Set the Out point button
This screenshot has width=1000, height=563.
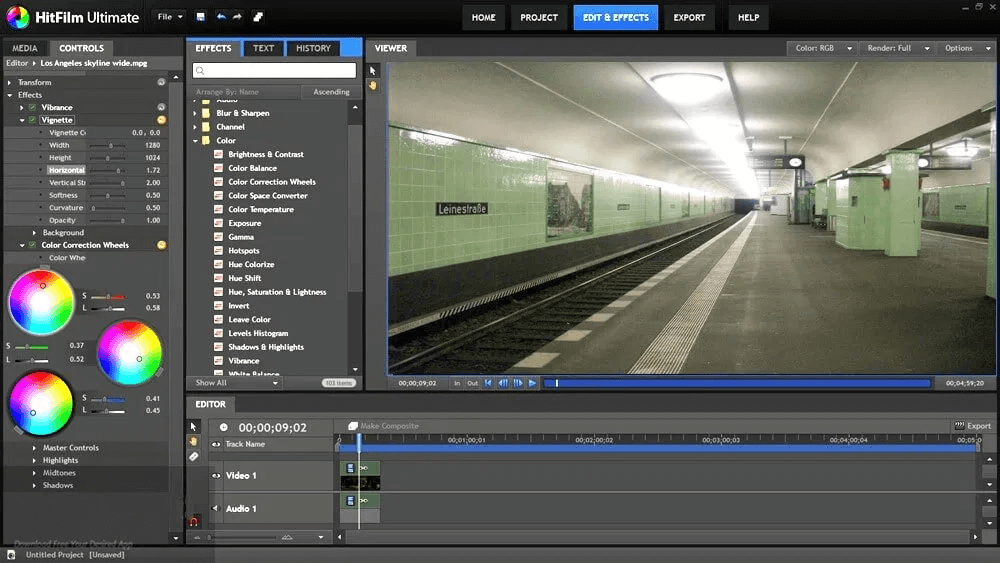point(473,383)
